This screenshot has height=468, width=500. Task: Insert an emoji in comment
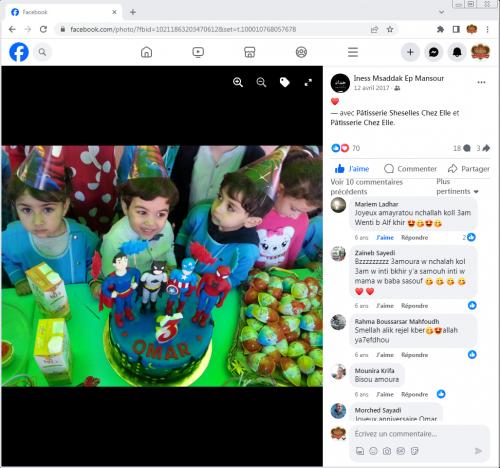coord(373,451)
